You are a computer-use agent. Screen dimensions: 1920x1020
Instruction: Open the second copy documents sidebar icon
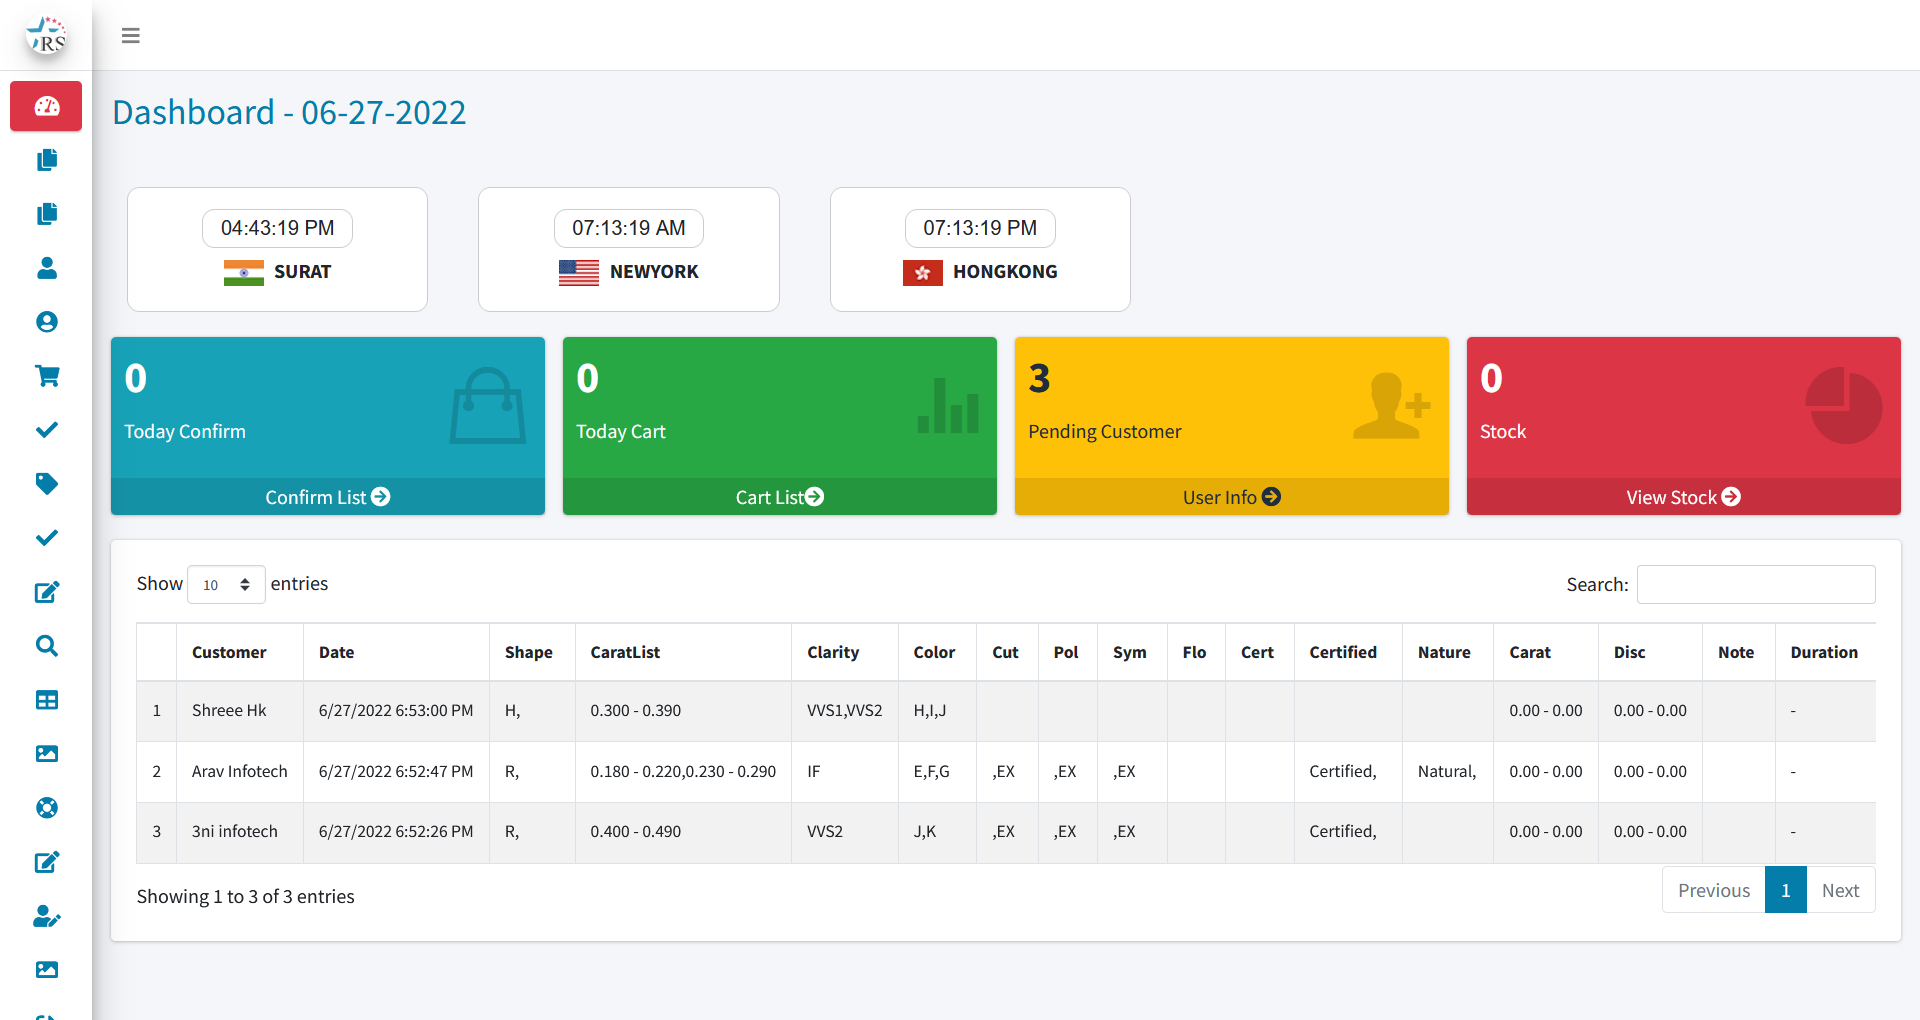(46, 214)
